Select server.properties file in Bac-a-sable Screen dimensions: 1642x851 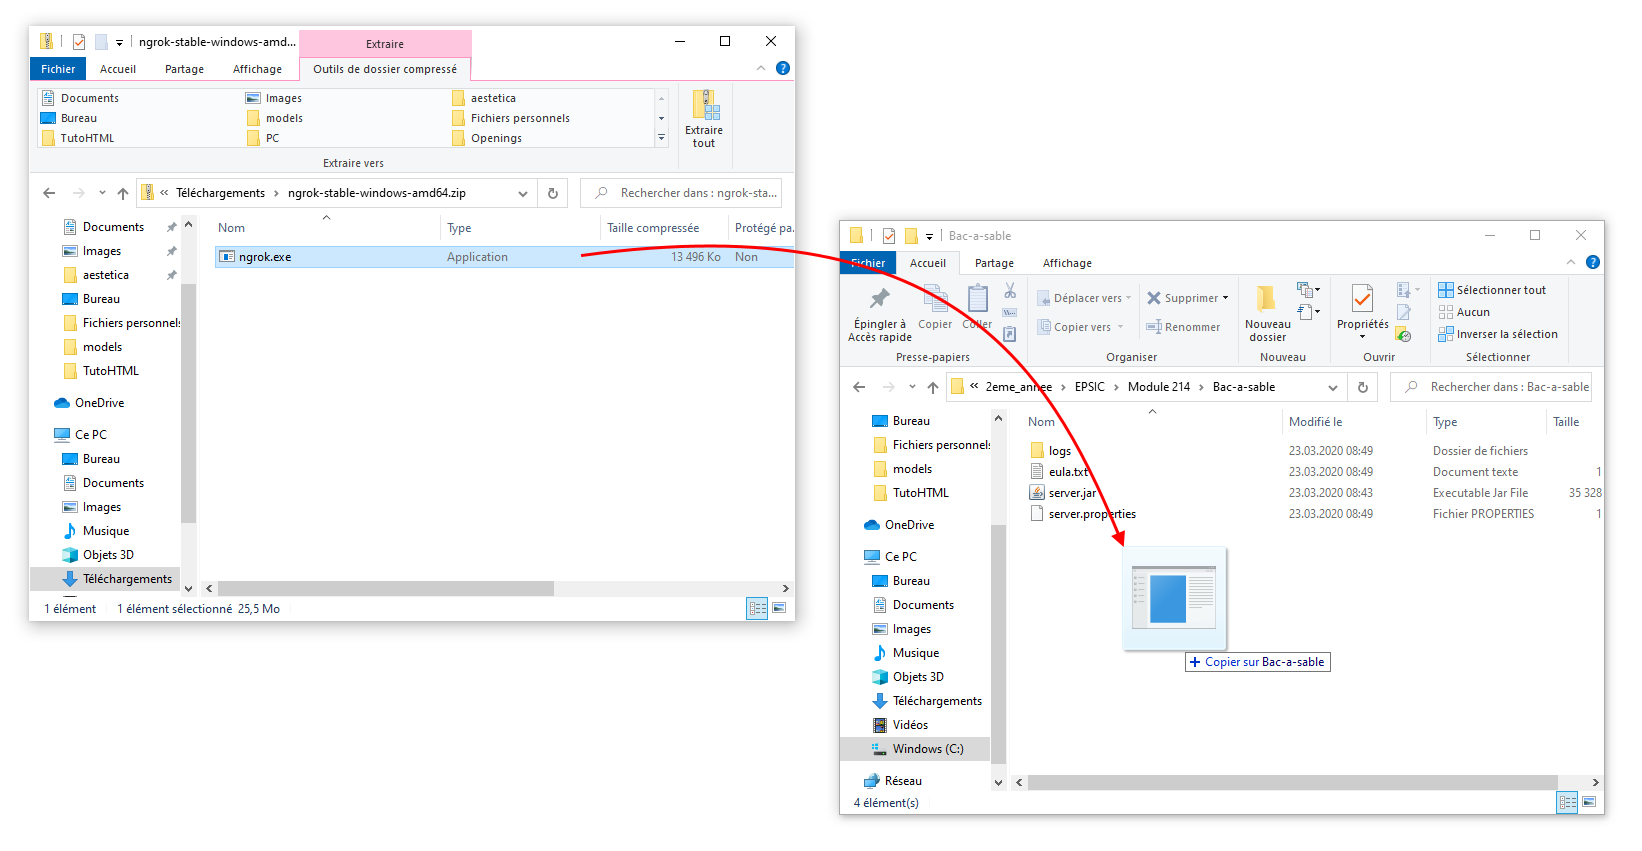(x=1083, y=514)
